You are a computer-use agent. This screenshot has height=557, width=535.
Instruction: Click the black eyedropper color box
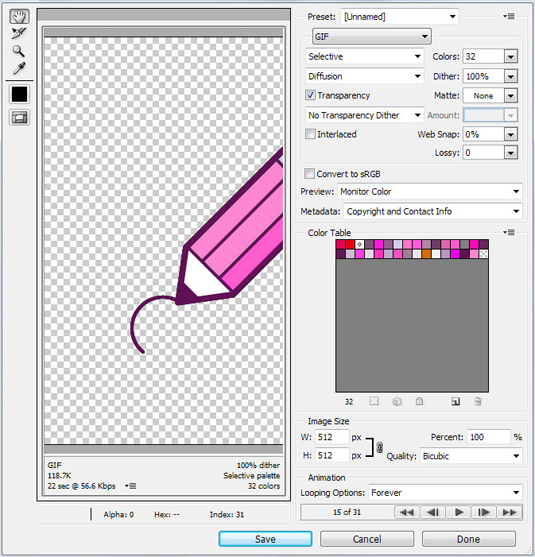19,94
